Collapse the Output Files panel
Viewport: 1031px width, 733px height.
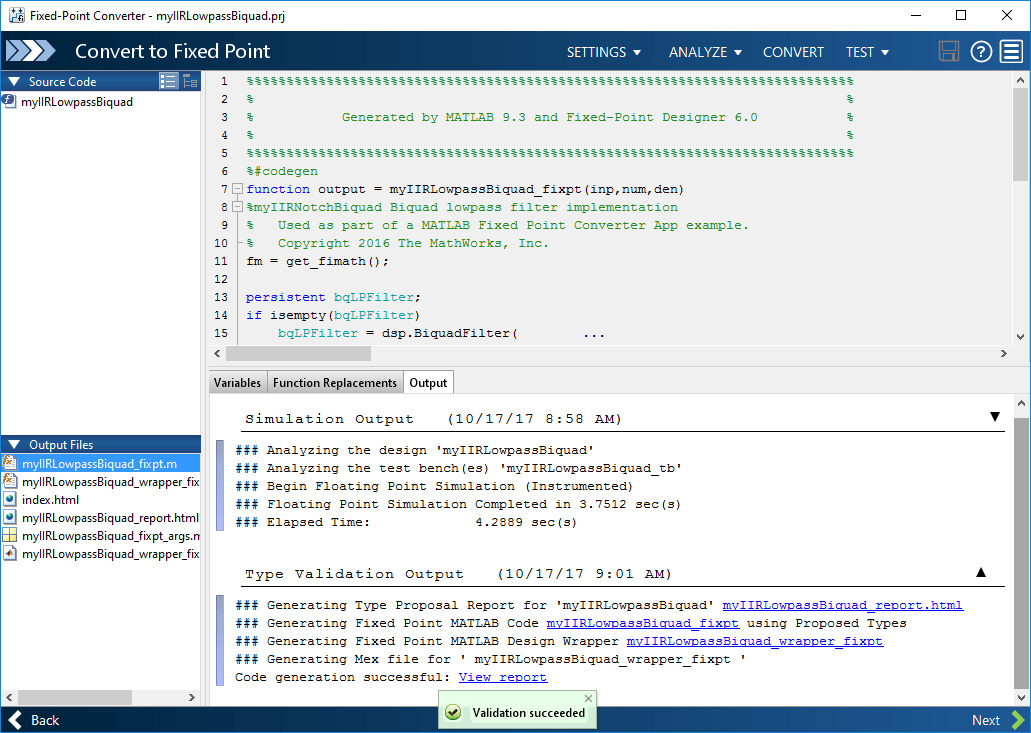pos(14,444)
